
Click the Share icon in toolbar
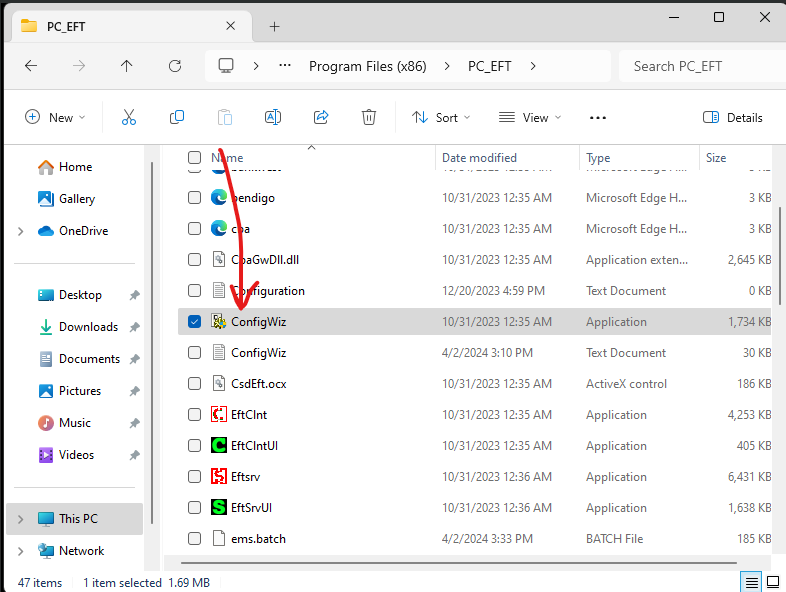click(321, 117)
